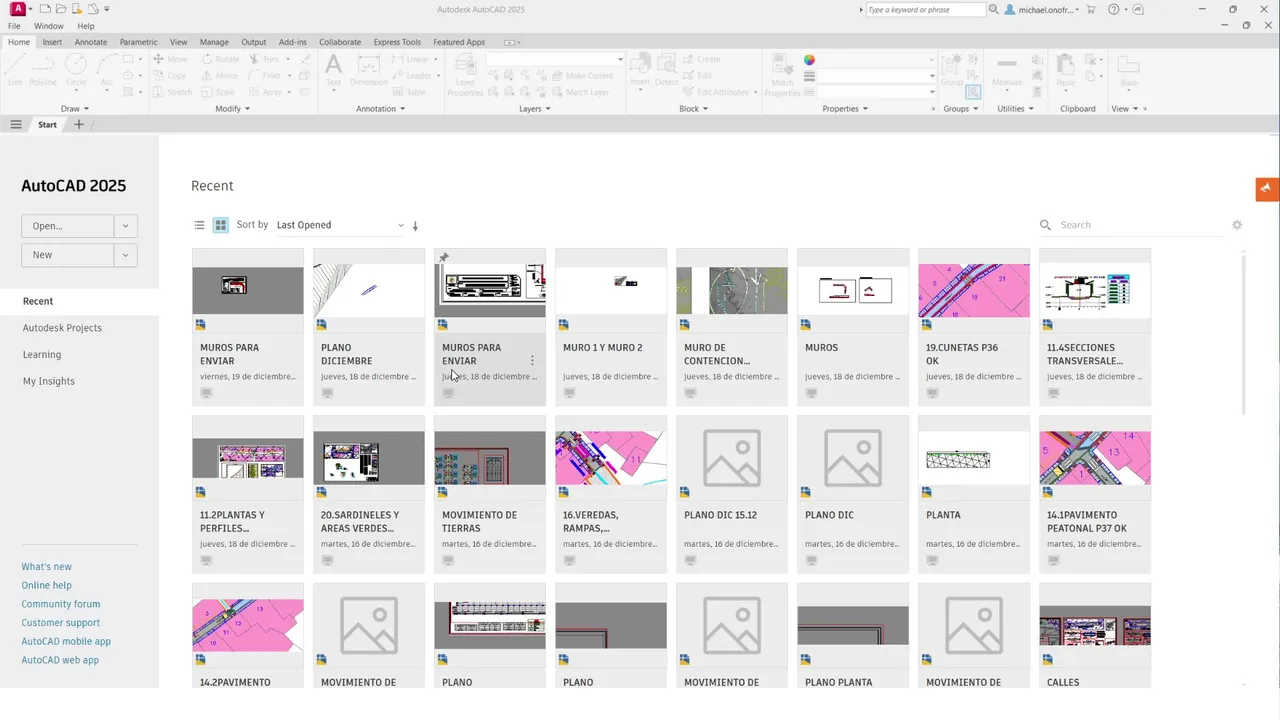This screenshot has height=720, width=1280.
Task: Open the What's new link
Action: click(47, 567)
